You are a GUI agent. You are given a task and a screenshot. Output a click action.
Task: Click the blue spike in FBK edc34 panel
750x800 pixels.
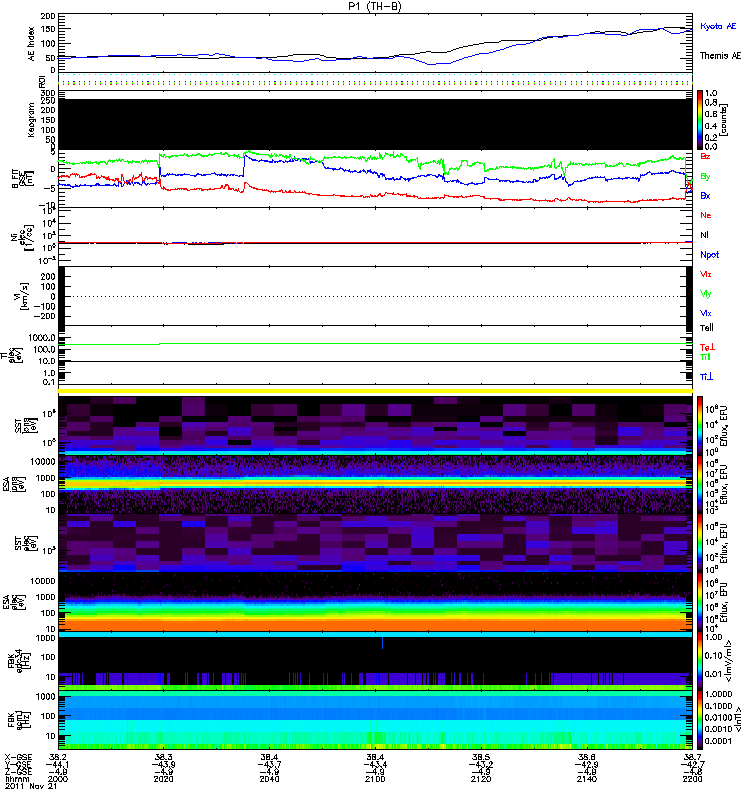point(382,643)
